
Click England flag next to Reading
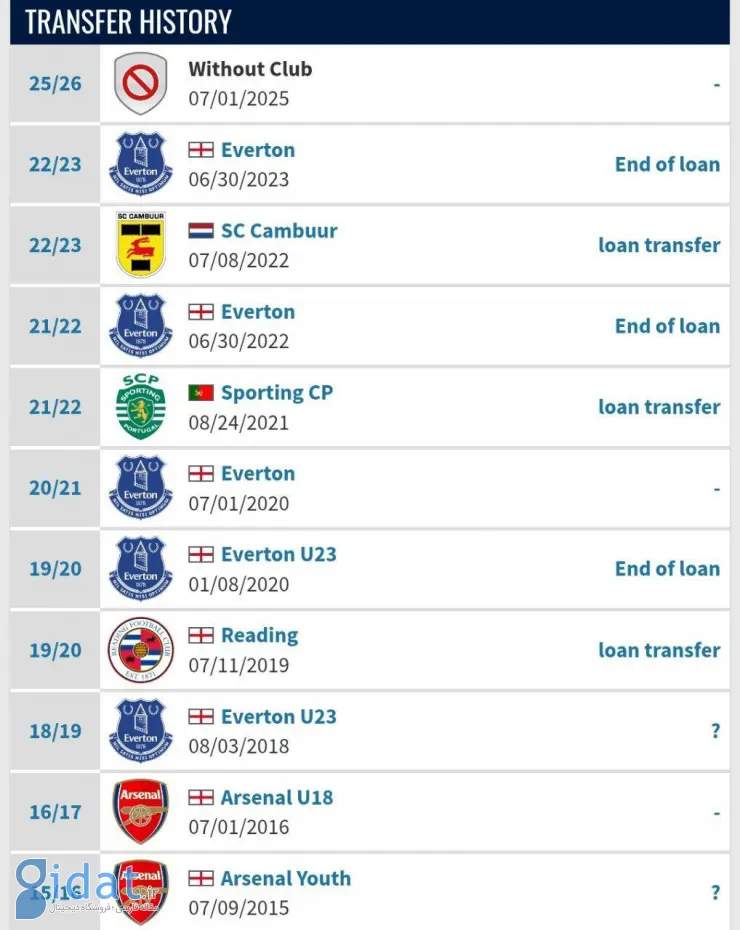click(x=201, y=635)
